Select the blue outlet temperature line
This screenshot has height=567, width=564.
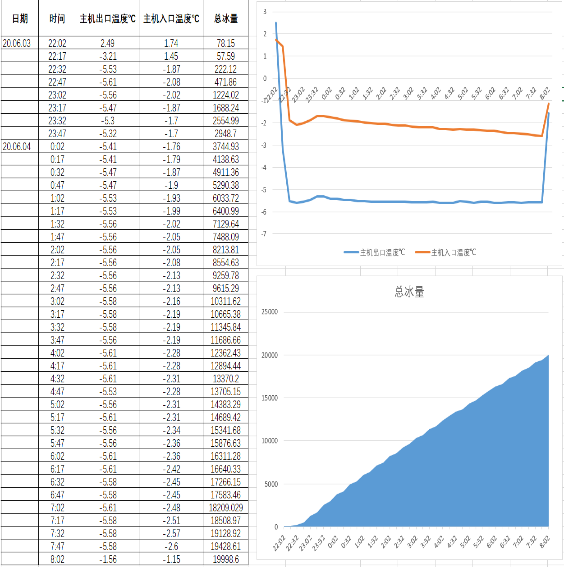(x=416, y=202)
